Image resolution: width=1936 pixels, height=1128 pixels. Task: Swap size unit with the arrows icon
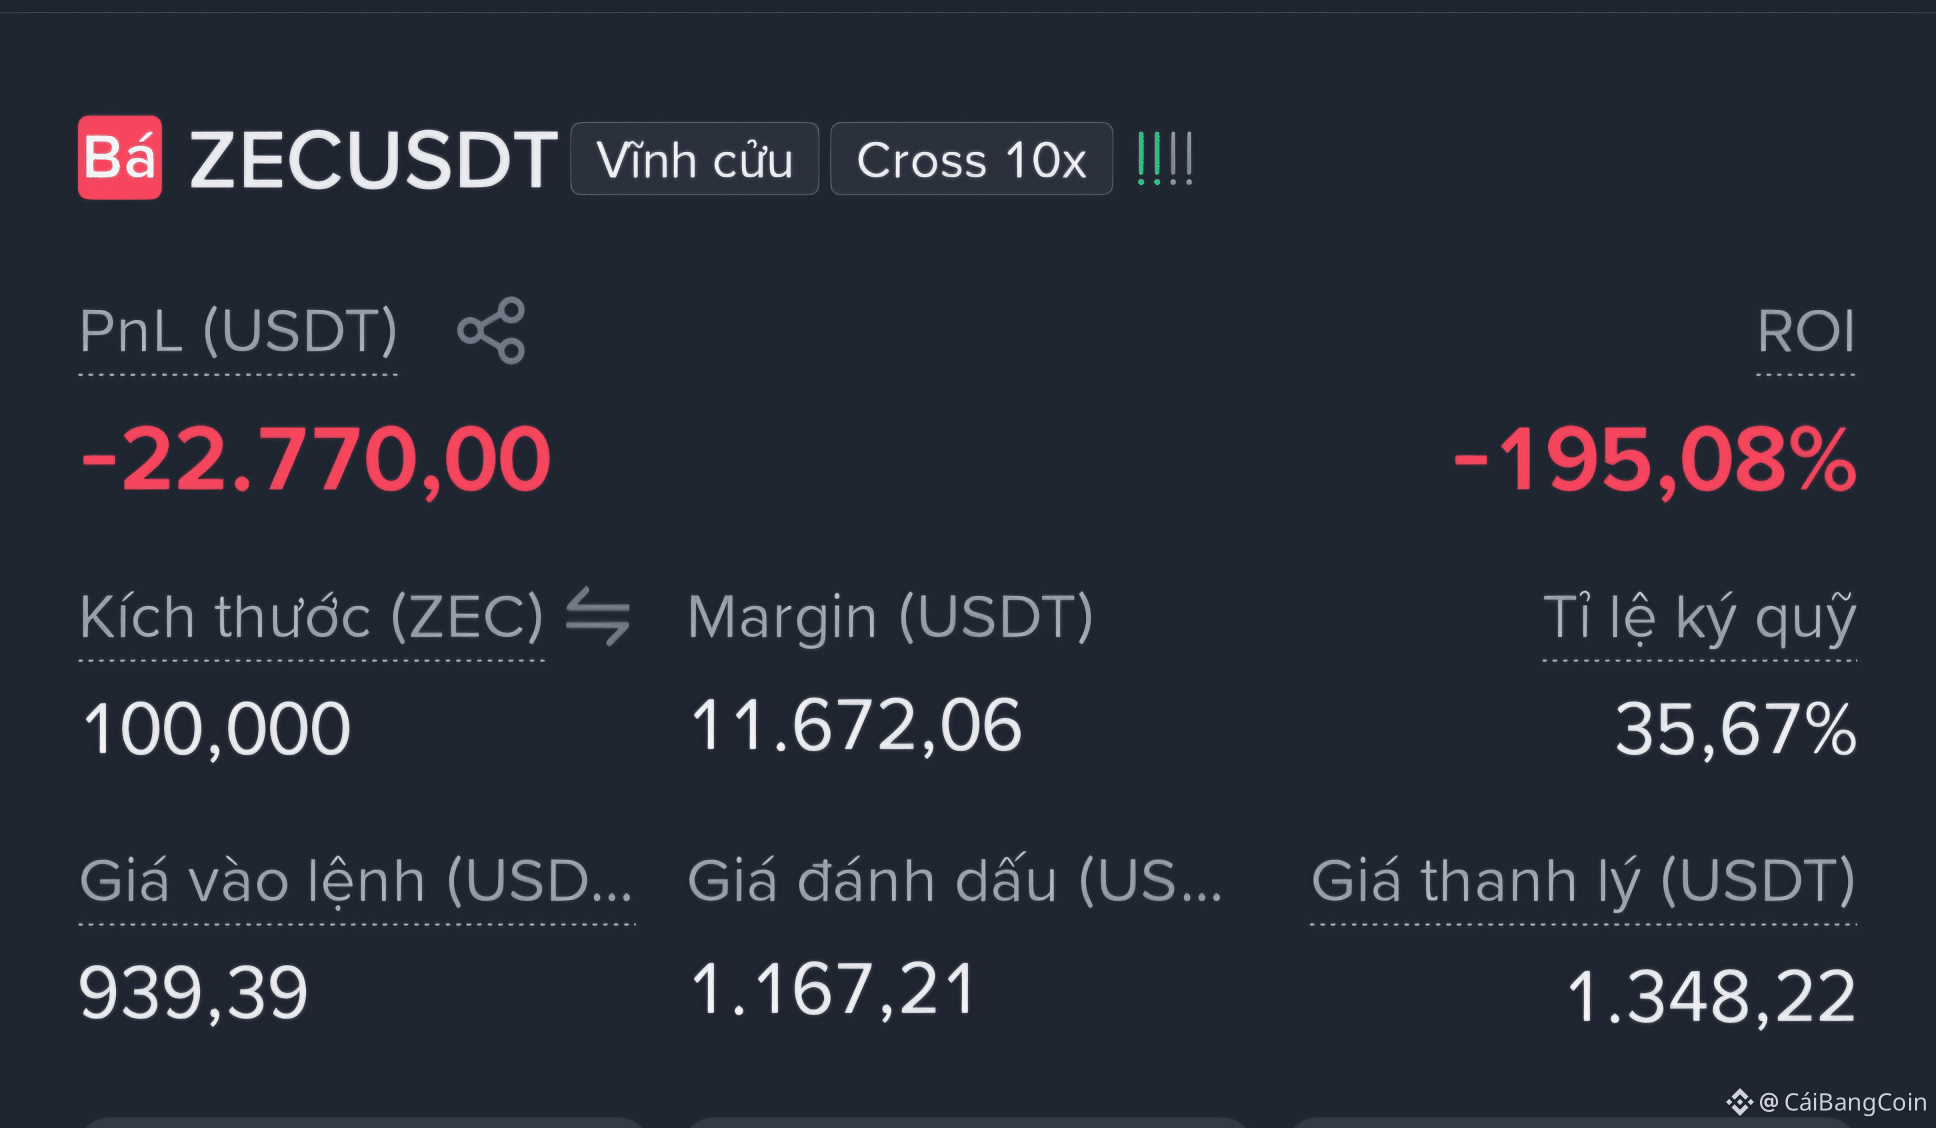pos(598,616)
